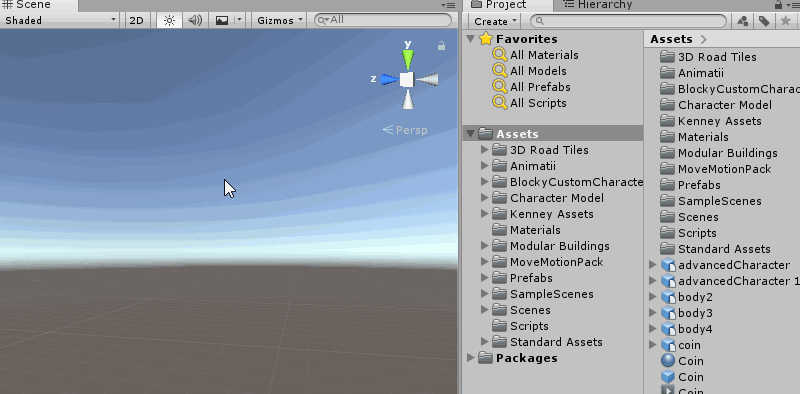Toggle scene lighting sun icon
The image size is (800, 394).
click(169, 20)
